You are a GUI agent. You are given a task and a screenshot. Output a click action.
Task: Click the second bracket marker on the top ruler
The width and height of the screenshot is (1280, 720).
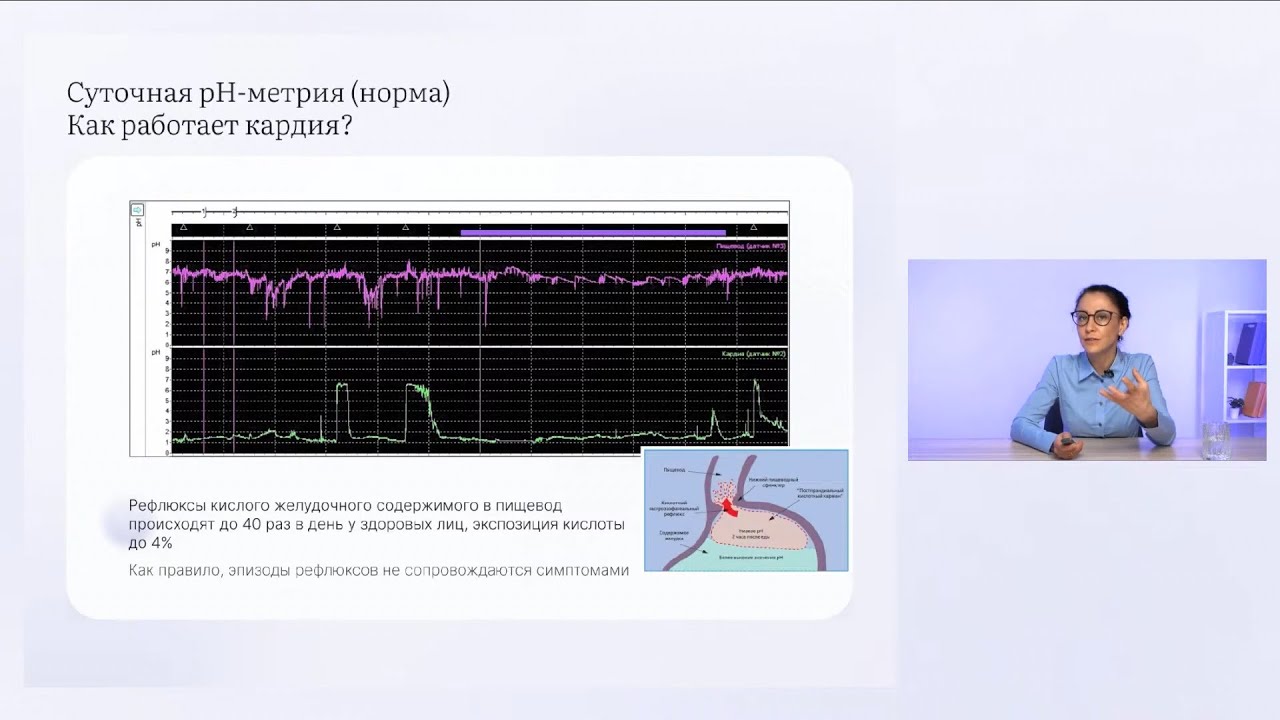point(235,212)
